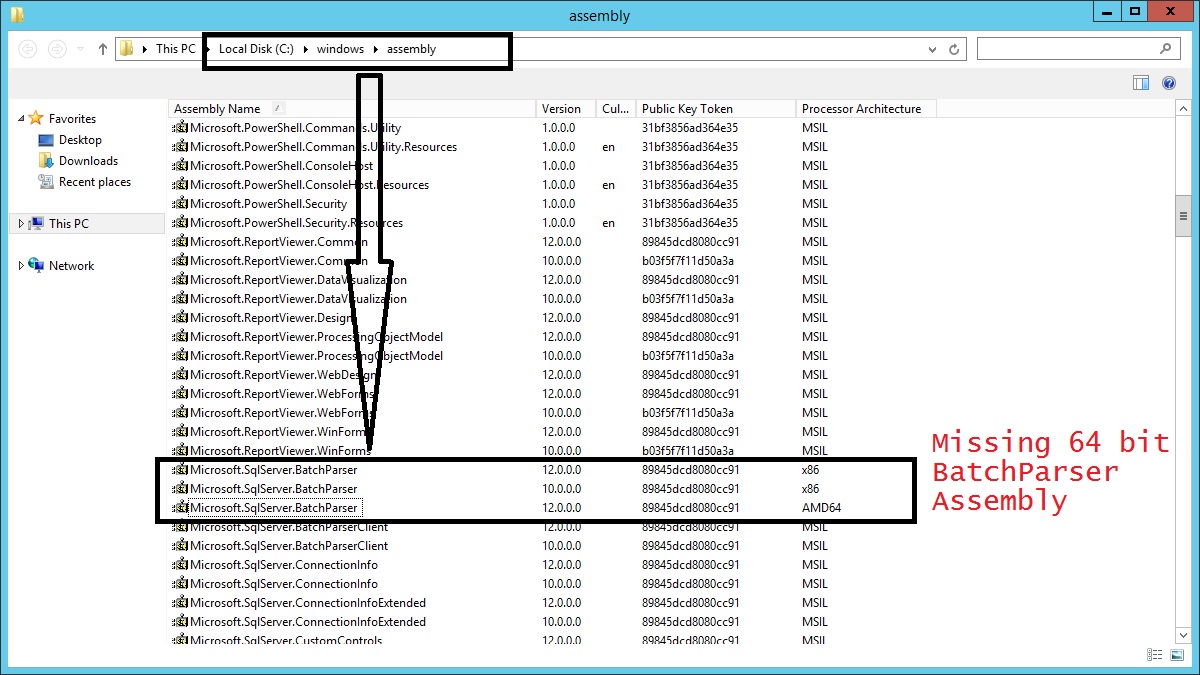The height and width of the screenshot is (675, 1200).
Task: Go up one folder level
Action: pos(102,48)
